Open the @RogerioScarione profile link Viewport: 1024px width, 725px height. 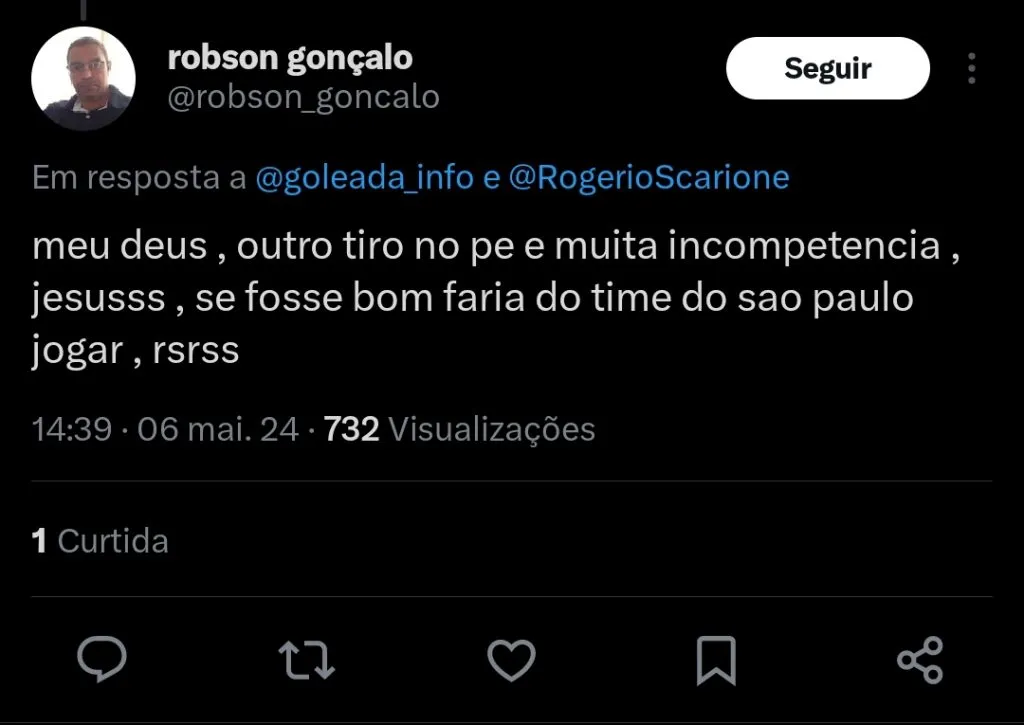[649, 178]
